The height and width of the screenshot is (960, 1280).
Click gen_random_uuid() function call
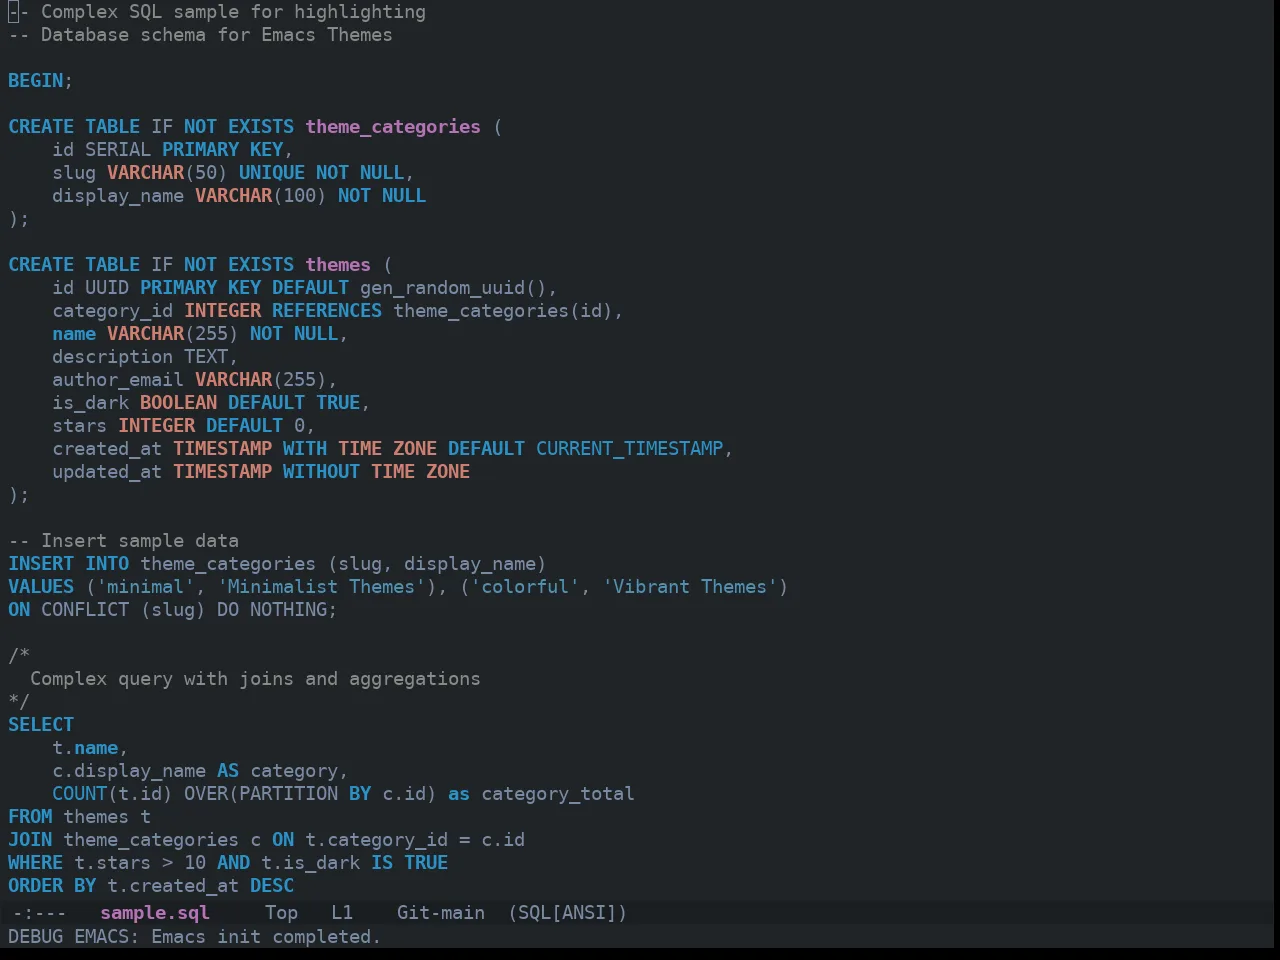click(453, 287)
